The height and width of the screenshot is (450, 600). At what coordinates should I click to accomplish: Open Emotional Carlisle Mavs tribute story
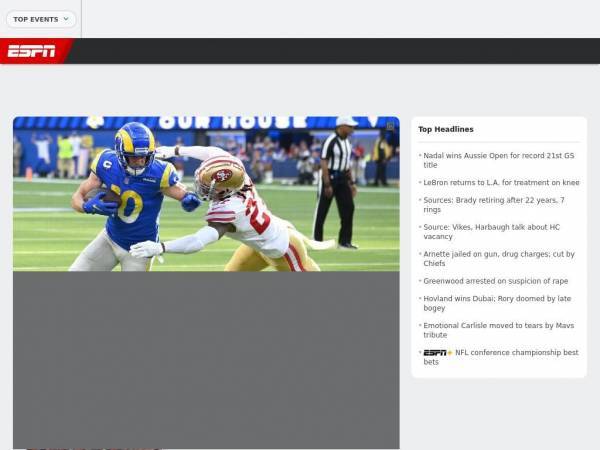(499, 330)
